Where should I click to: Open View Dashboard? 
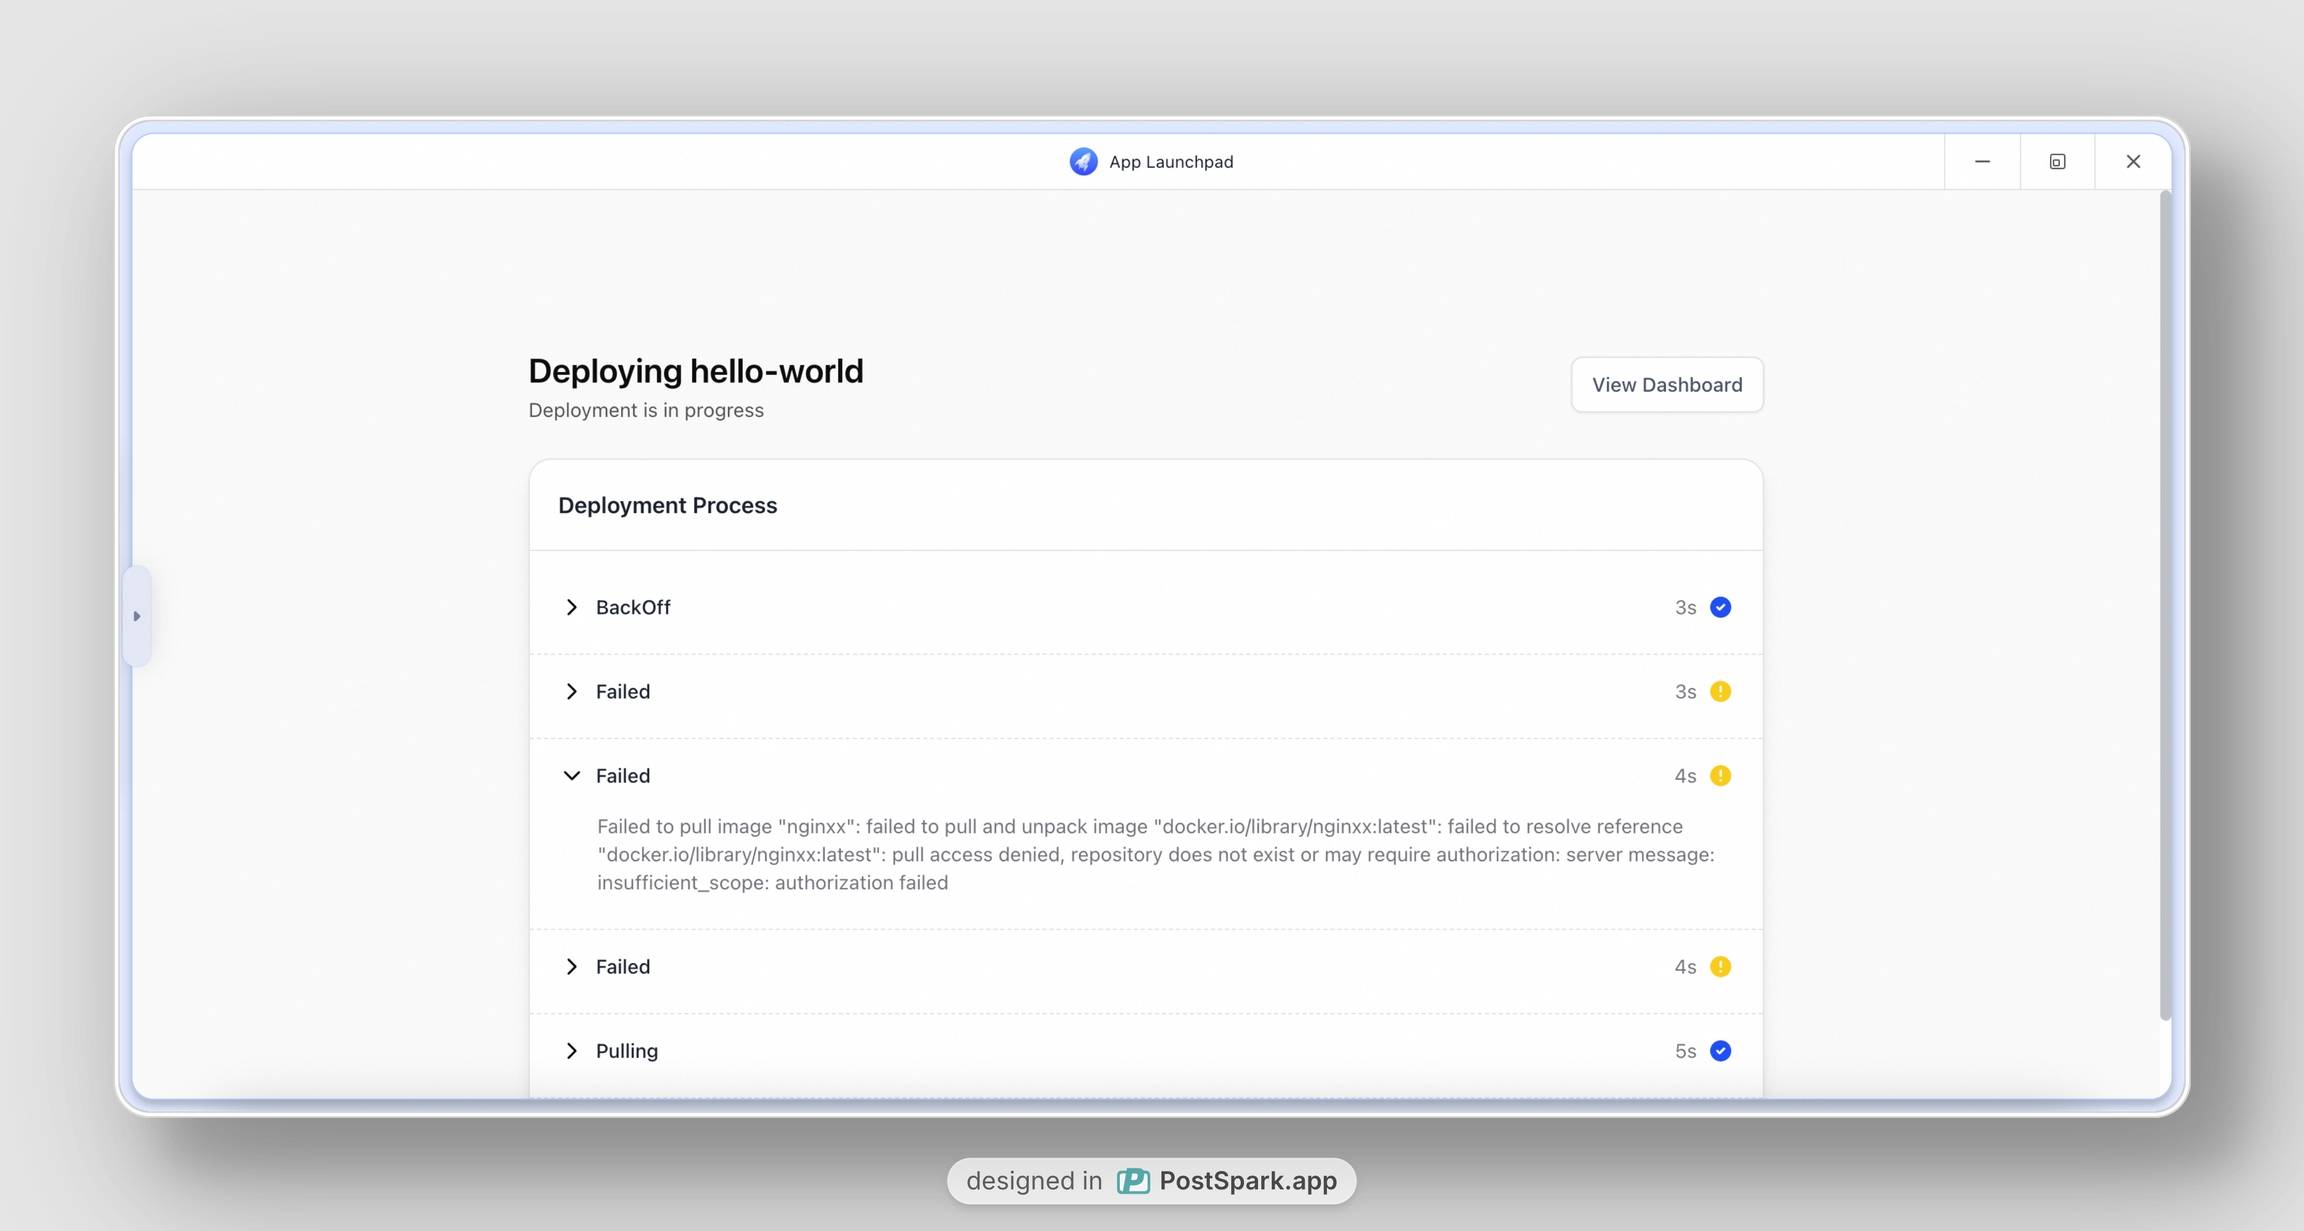[x=1666, y=384]
